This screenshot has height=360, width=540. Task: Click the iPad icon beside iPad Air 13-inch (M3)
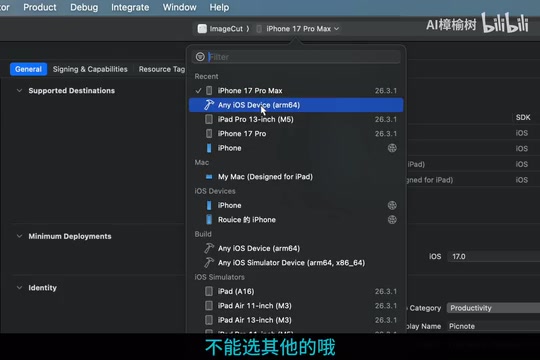[x=209, y=320]
